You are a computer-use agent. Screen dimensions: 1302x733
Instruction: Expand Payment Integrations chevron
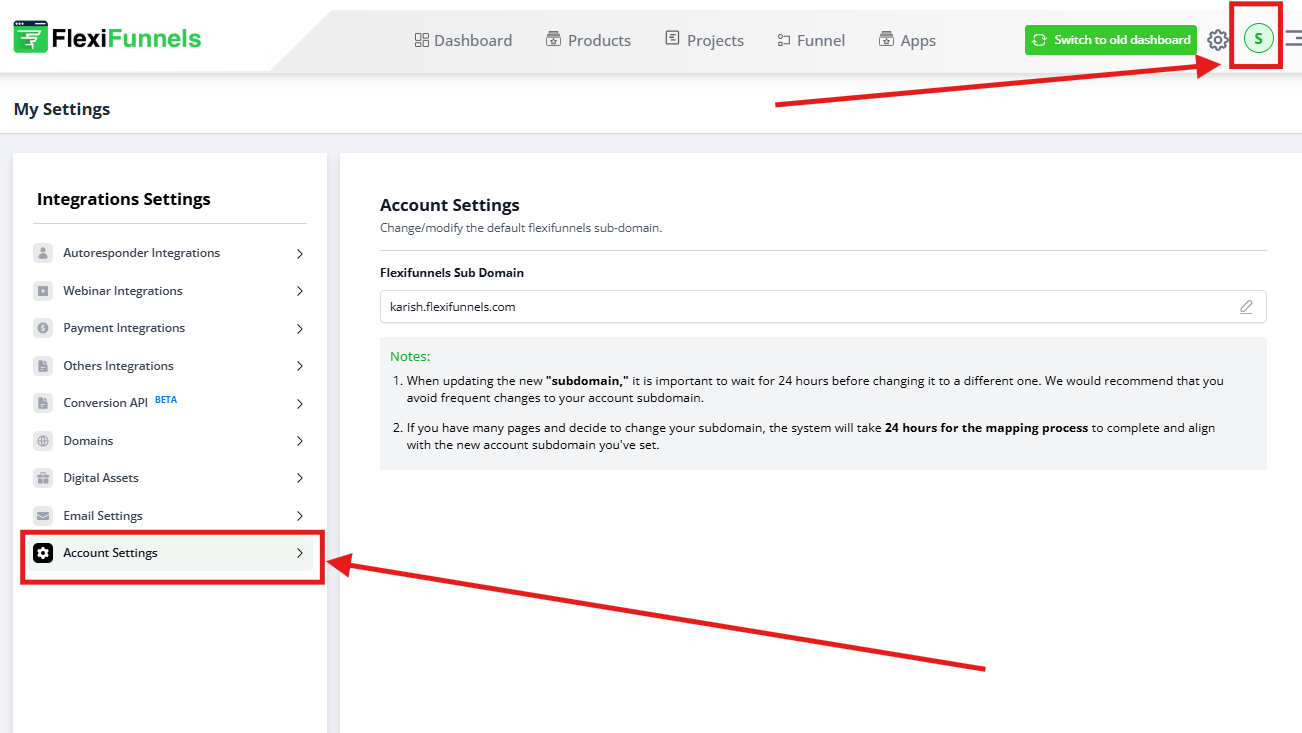coord(299,329)
